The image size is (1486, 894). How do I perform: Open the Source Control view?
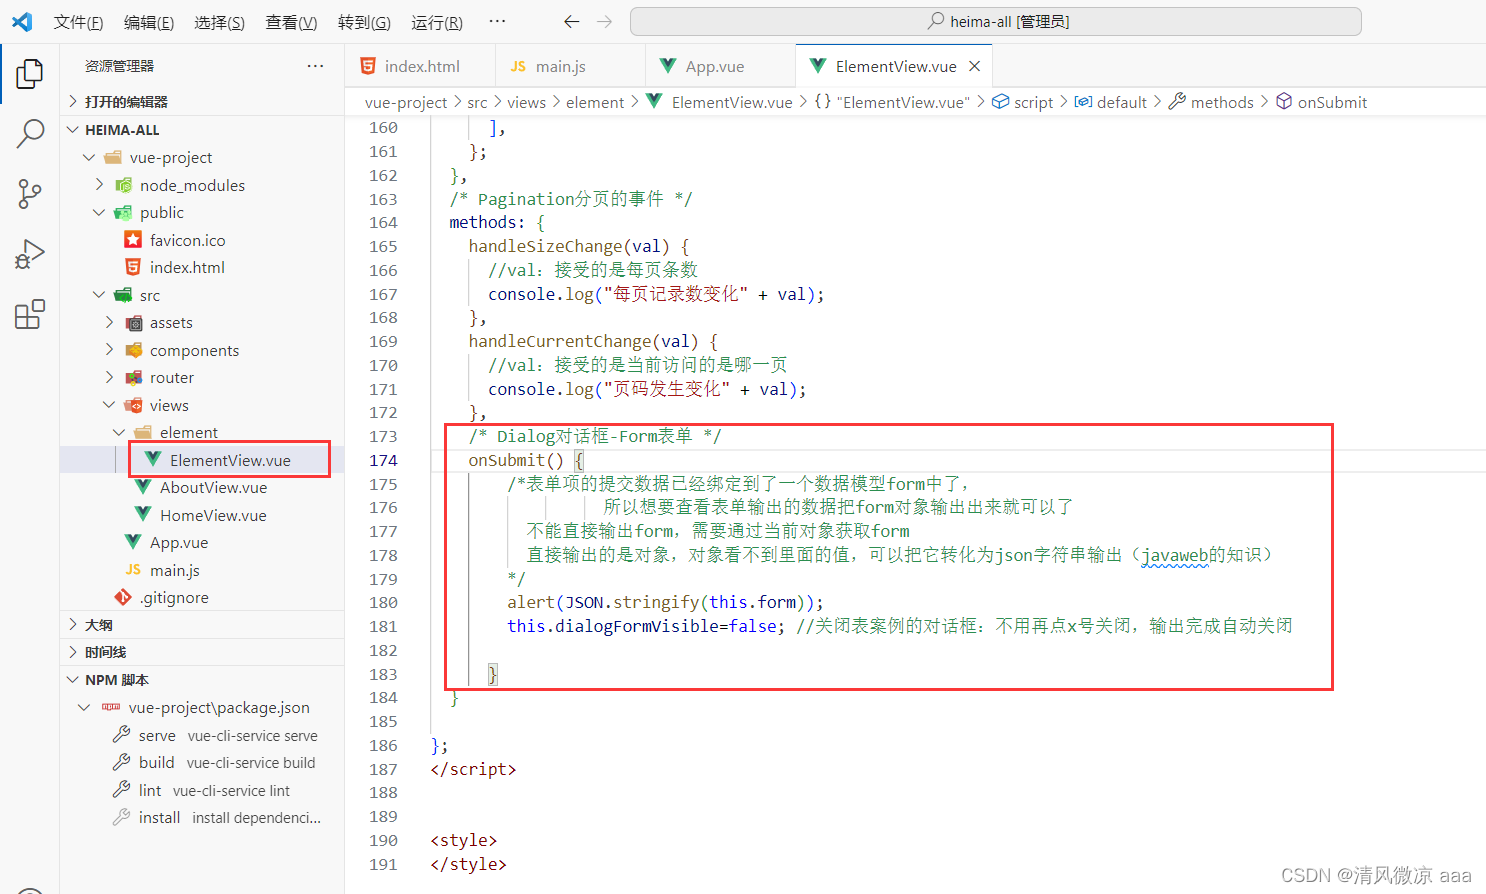30,193
